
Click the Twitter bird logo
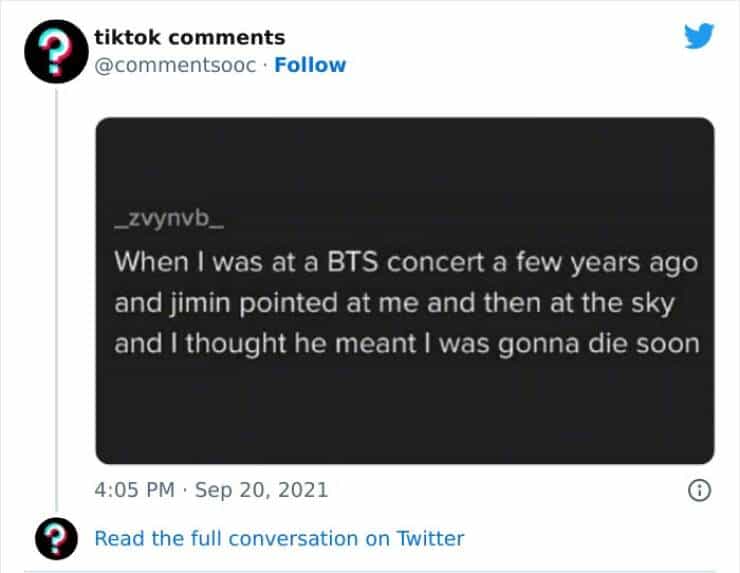click(x=699, y=38)
